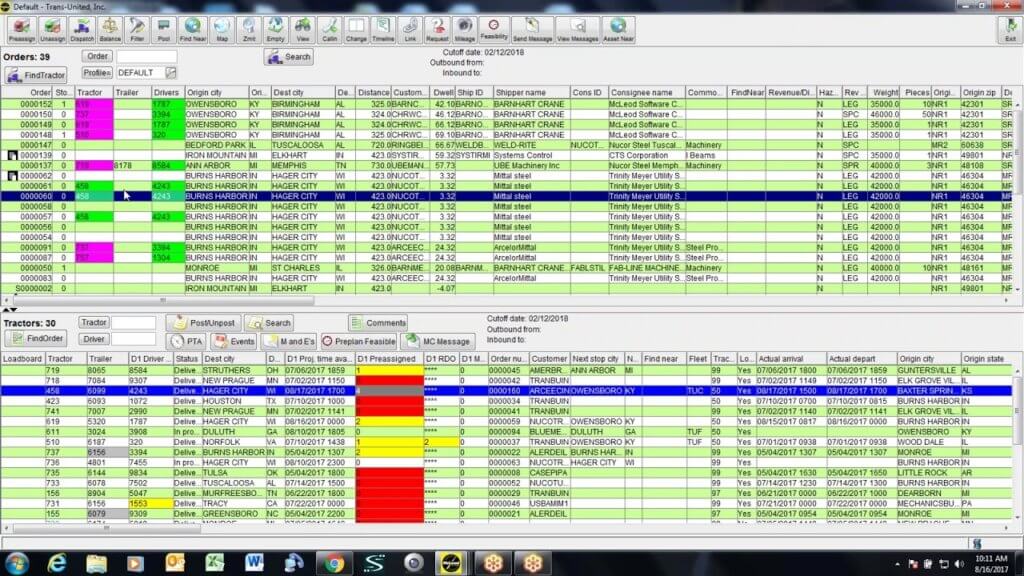The height and width of the screenshot is (576, 1024).
Task: Click the Feasibility clock icon
Action: point(494,30)
